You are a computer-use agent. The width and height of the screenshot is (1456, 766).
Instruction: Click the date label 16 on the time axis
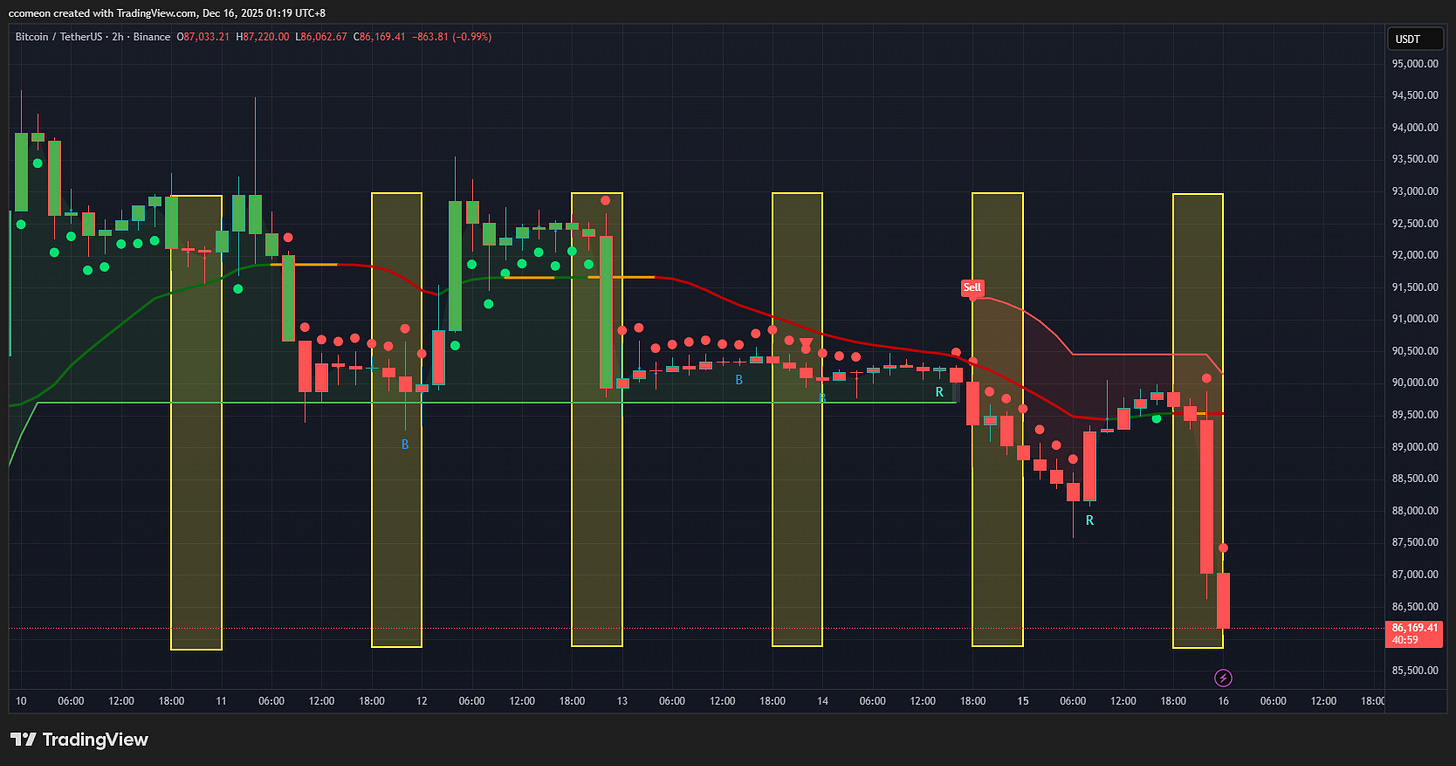point(1223,702)
